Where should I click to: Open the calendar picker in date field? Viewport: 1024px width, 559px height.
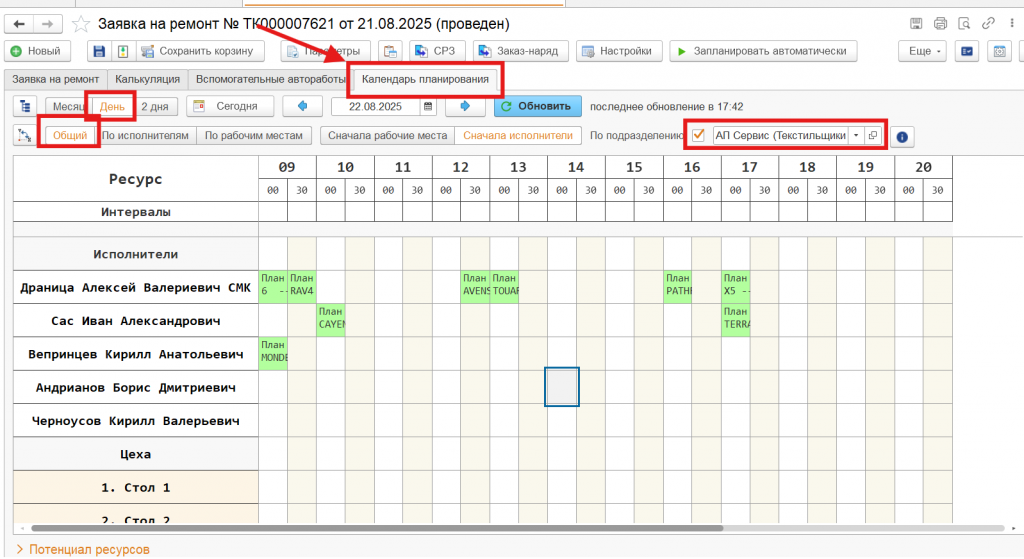click(428, 106)
